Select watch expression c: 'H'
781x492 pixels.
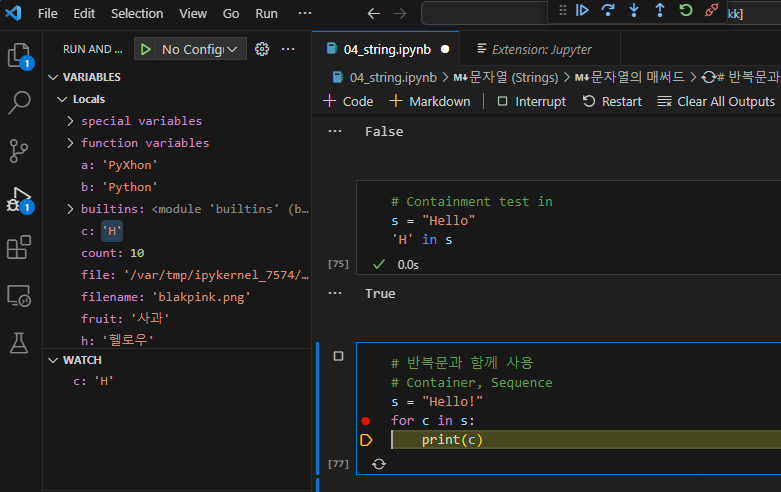[94, 381]
